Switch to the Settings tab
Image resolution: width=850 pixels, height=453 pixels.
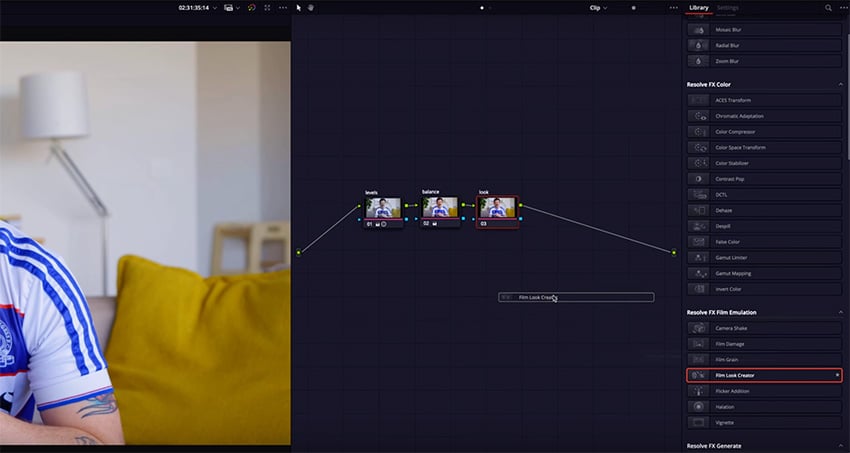click(727, 8)
